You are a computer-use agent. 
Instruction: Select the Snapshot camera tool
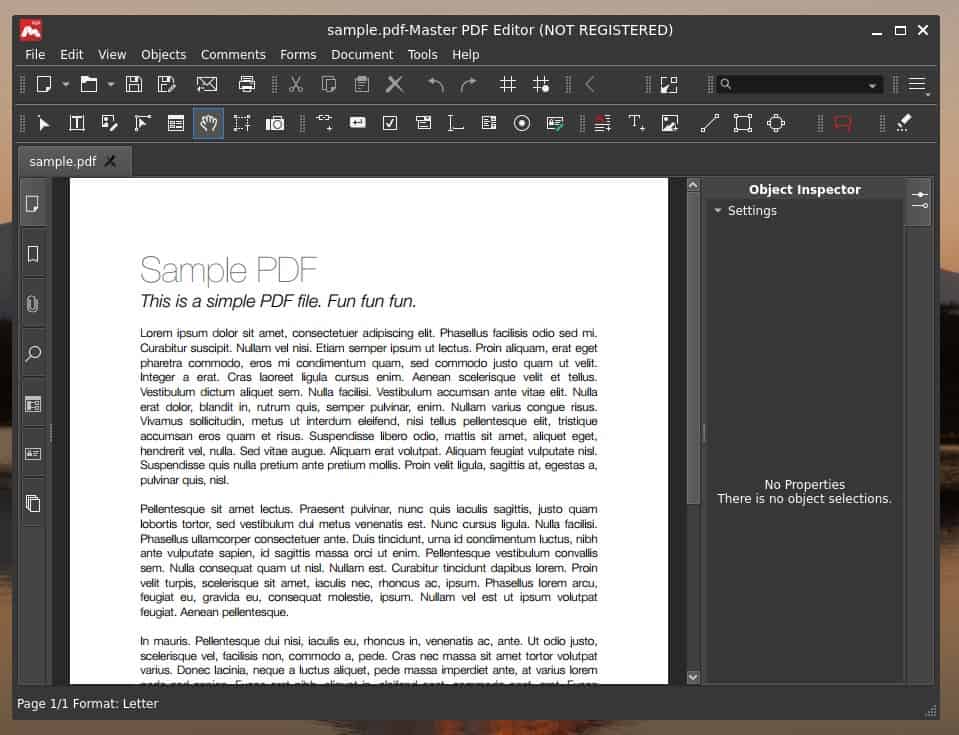pyautogui.click(x=276, y=123)
